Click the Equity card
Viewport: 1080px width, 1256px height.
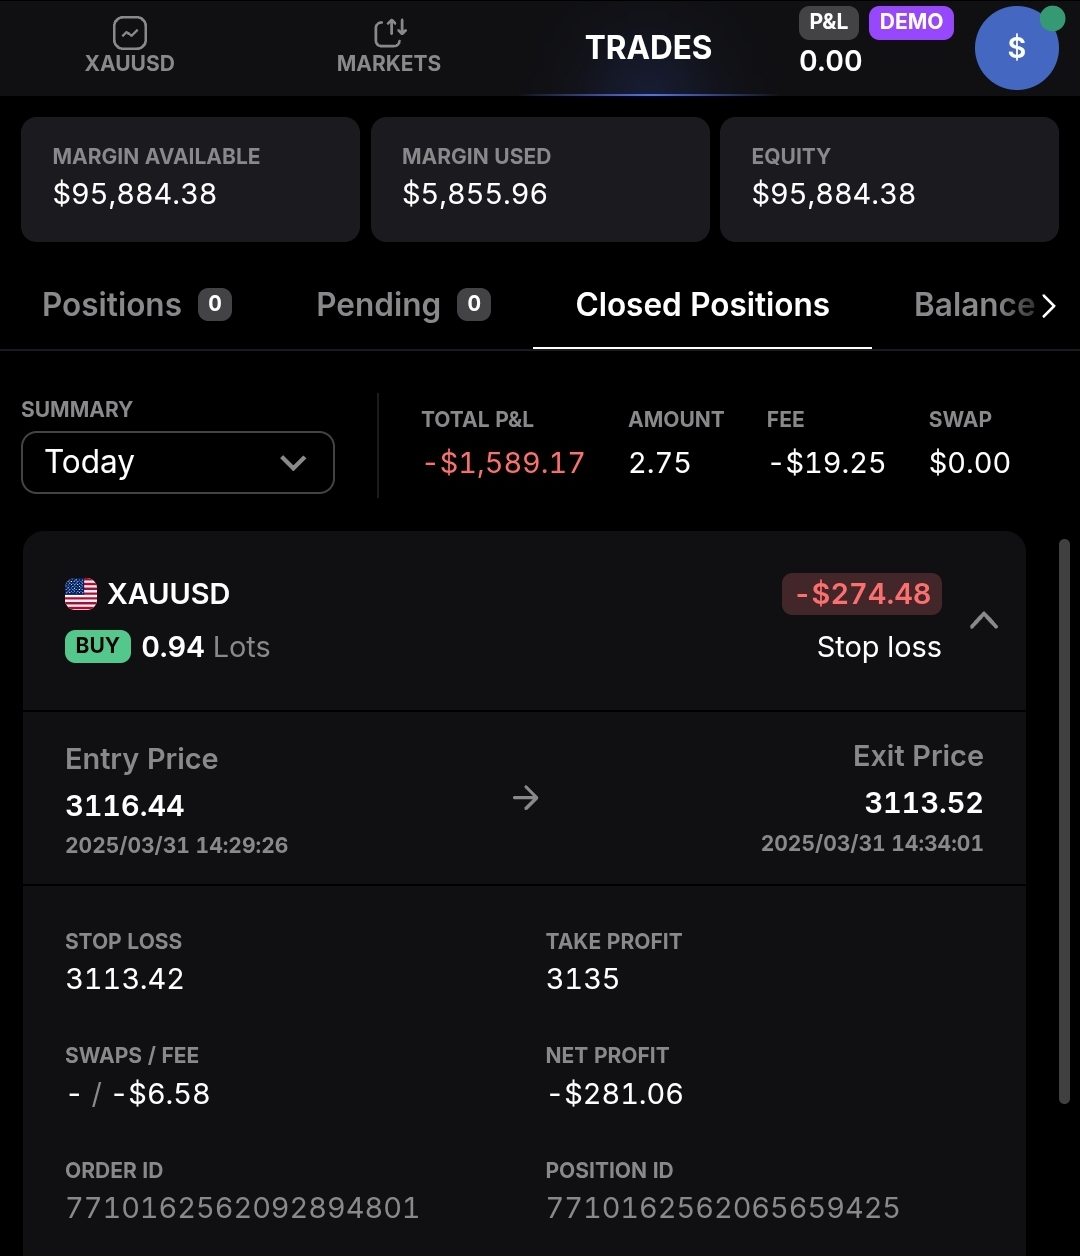pos(889,179)
